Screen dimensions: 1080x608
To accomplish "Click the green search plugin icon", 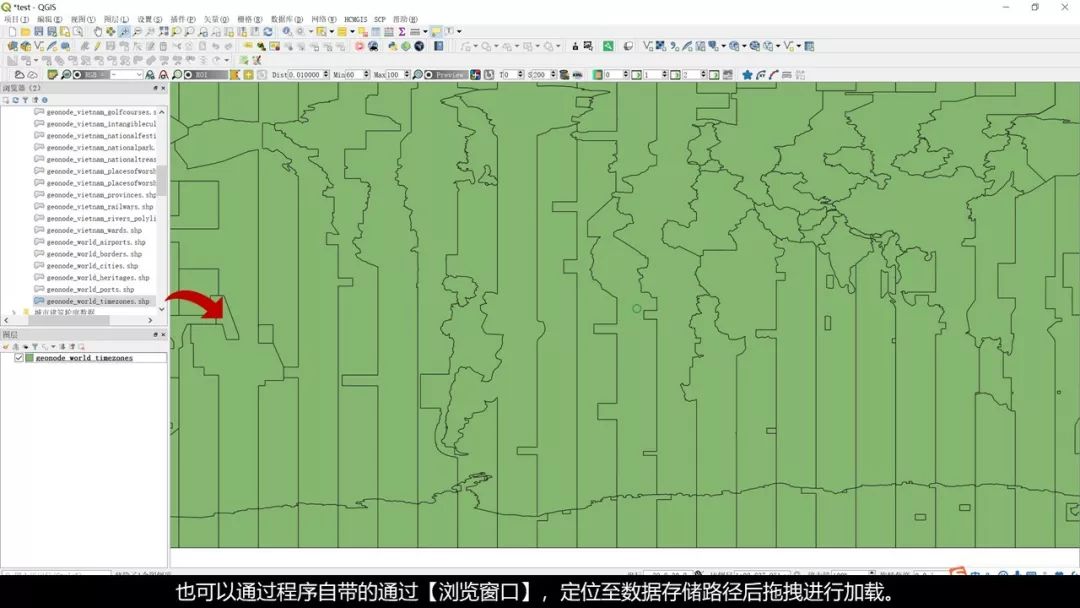I will coord(608,46).
